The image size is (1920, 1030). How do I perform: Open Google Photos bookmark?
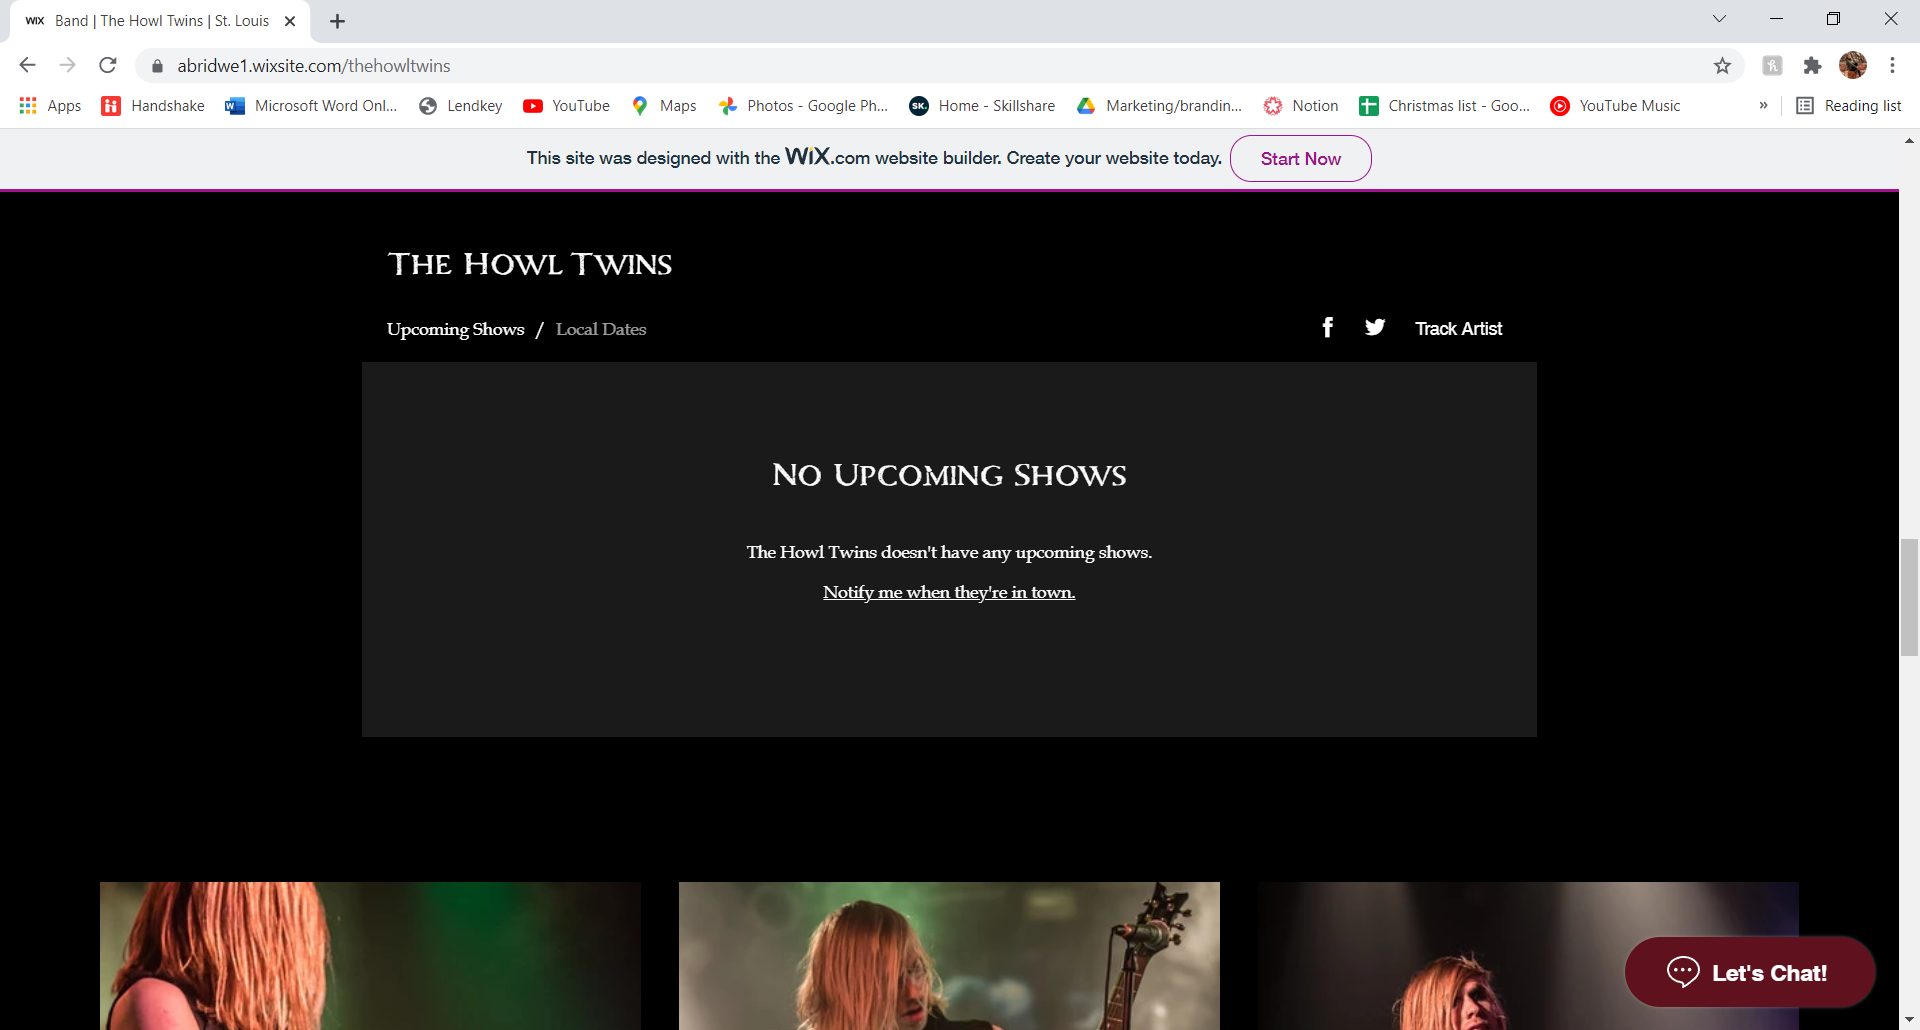(803, 106)
